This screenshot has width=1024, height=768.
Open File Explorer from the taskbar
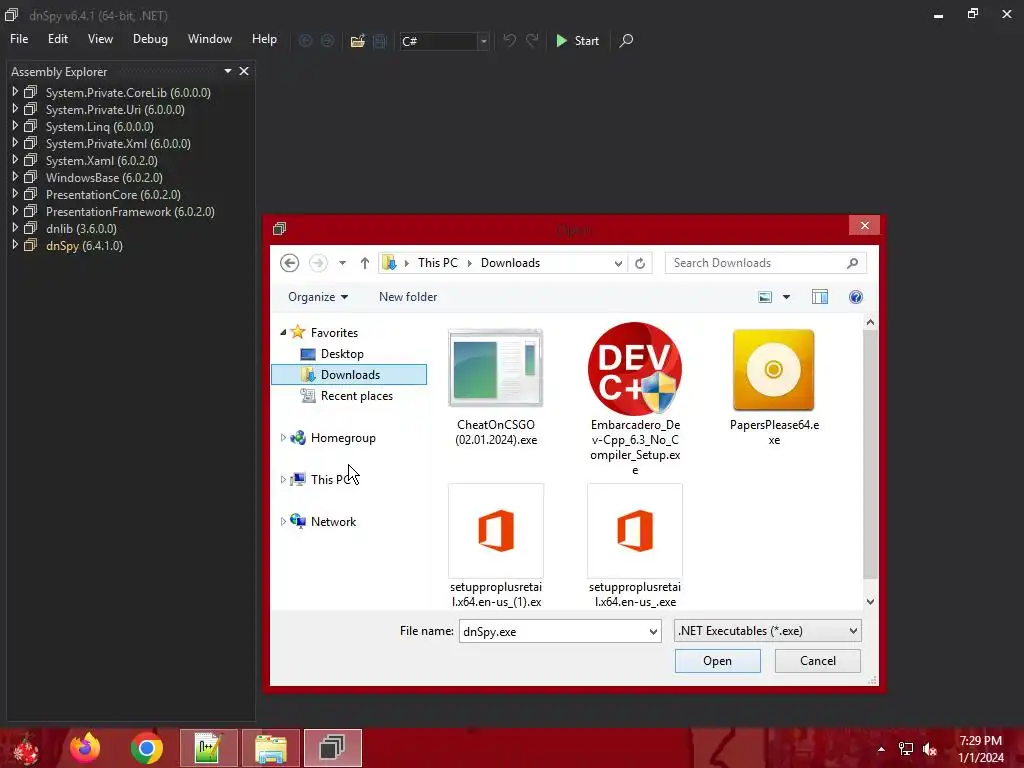[x=270, y=748]
